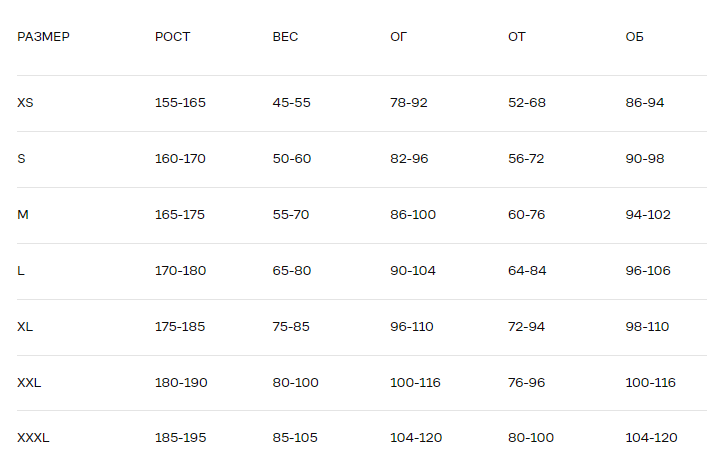Select the XS size row label

[26, 103]
